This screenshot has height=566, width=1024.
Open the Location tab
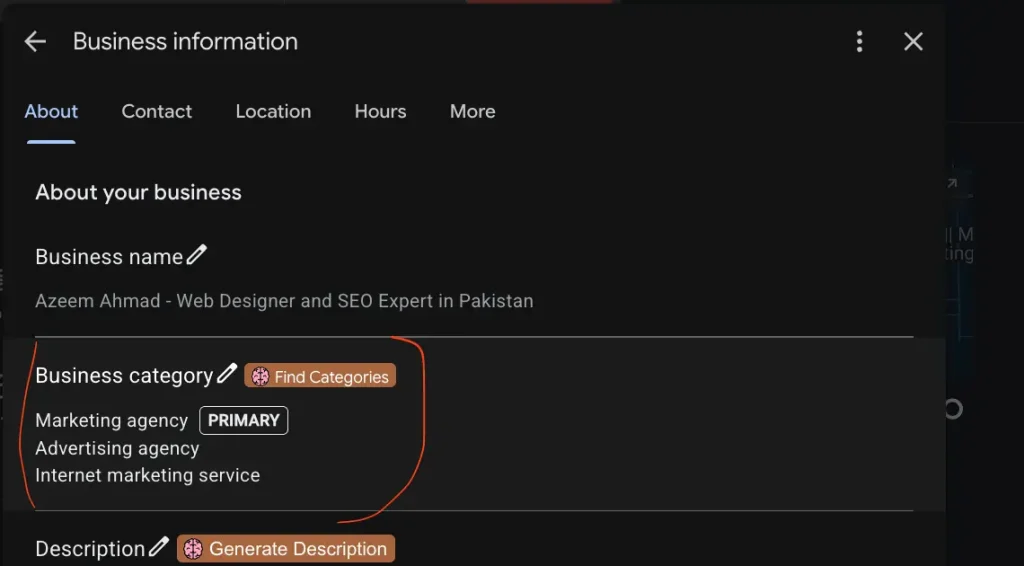(x=273, y=112)
